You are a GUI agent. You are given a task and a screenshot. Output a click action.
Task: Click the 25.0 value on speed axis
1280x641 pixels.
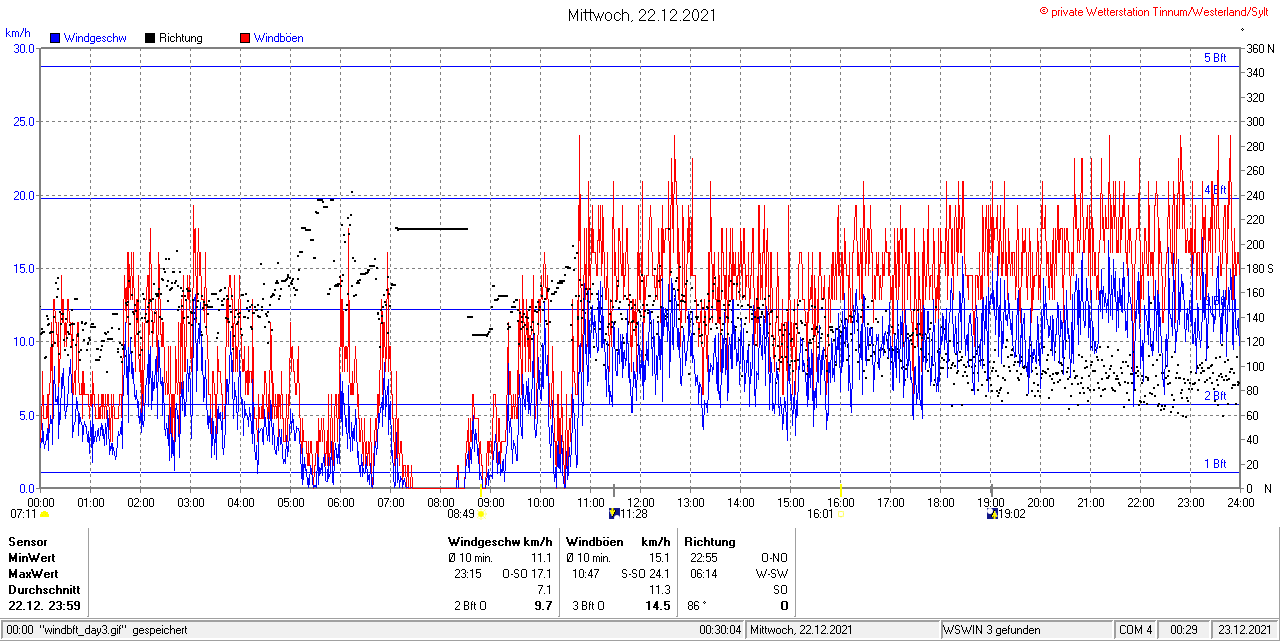23,121
